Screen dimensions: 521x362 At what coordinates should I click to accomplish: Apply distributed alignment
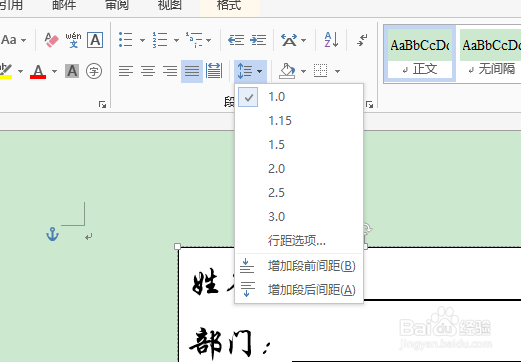tap(214, 71)
